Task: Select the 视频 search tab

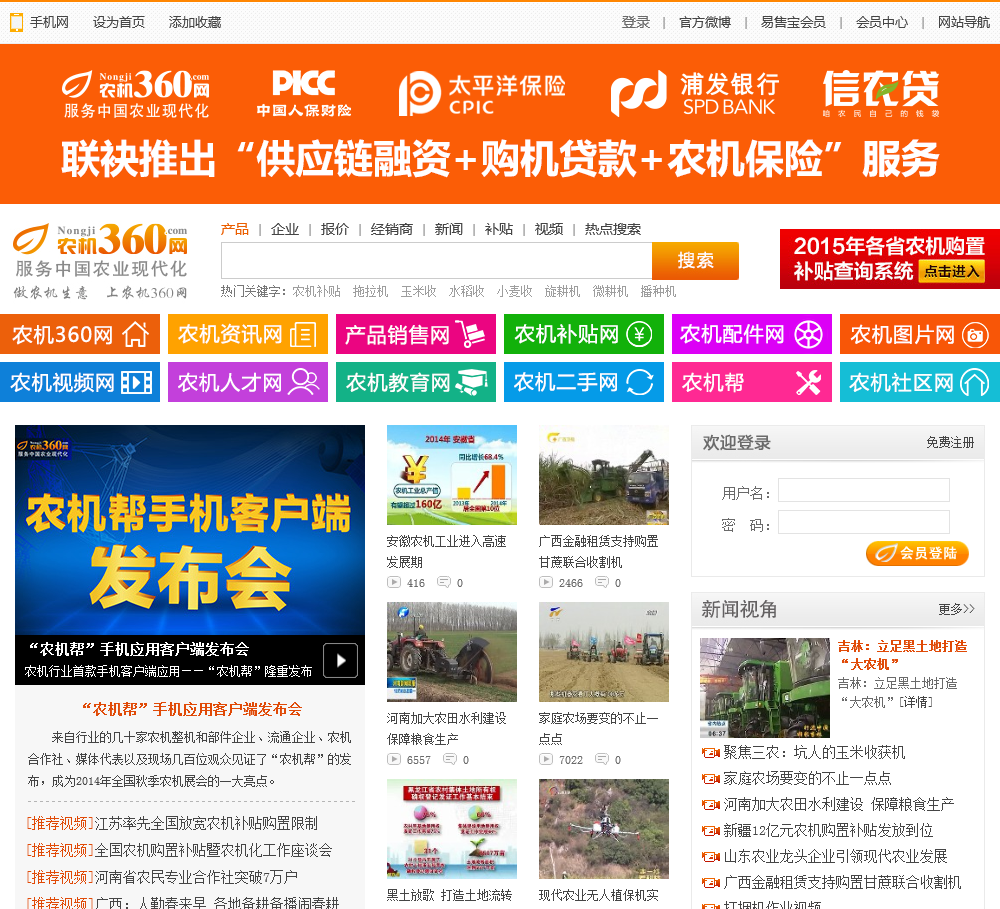Action: pos(548,229)
